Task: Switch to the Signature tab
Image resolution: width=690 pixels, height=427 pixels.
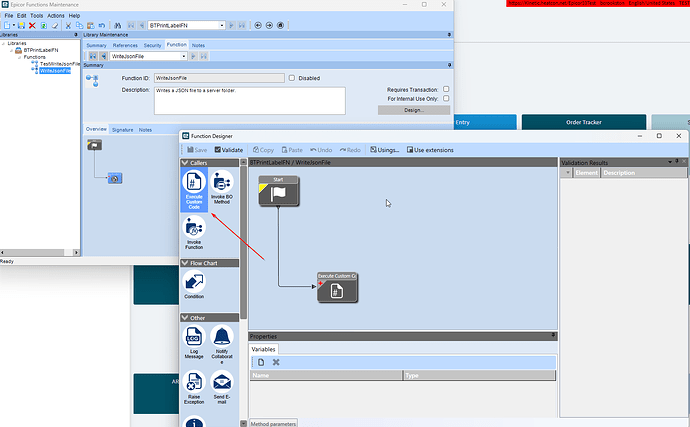Action: click(x=122, y=130)
